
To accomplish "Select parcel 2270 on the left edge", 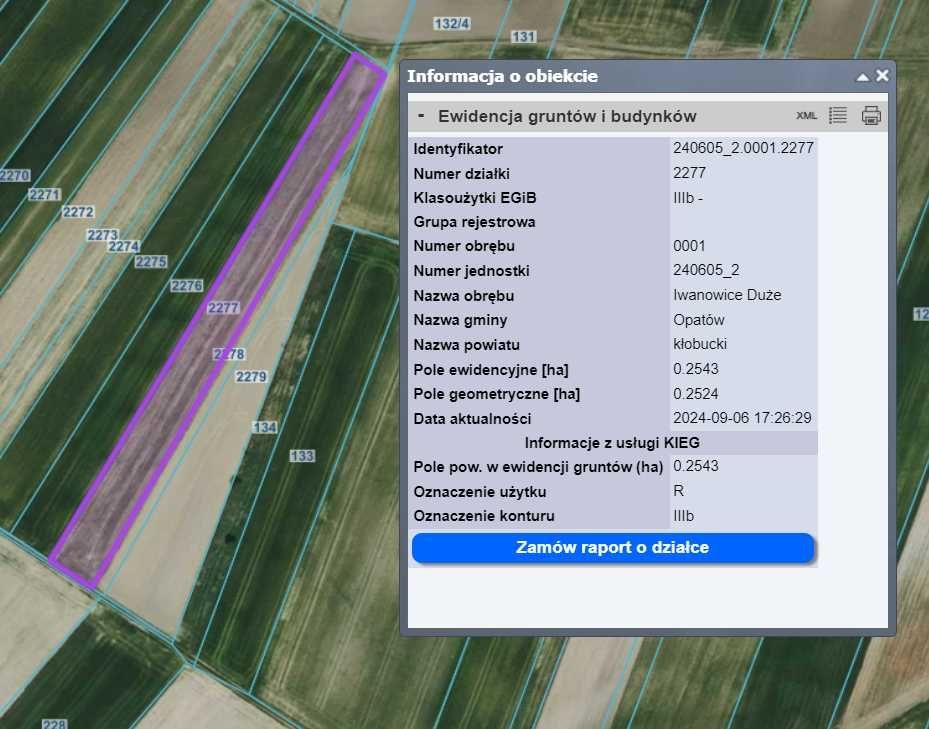I will pyautogui.click(x=14, y=174).
